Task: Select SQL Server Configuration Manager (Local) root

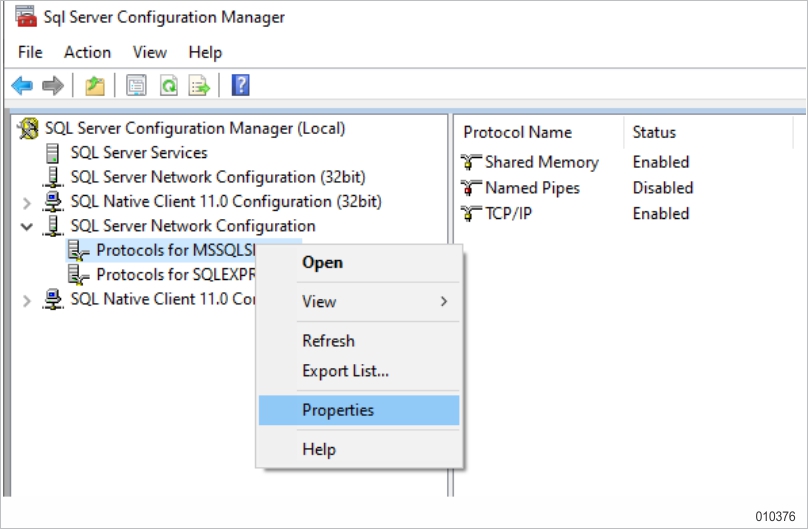Action: [x=195, y=128]
